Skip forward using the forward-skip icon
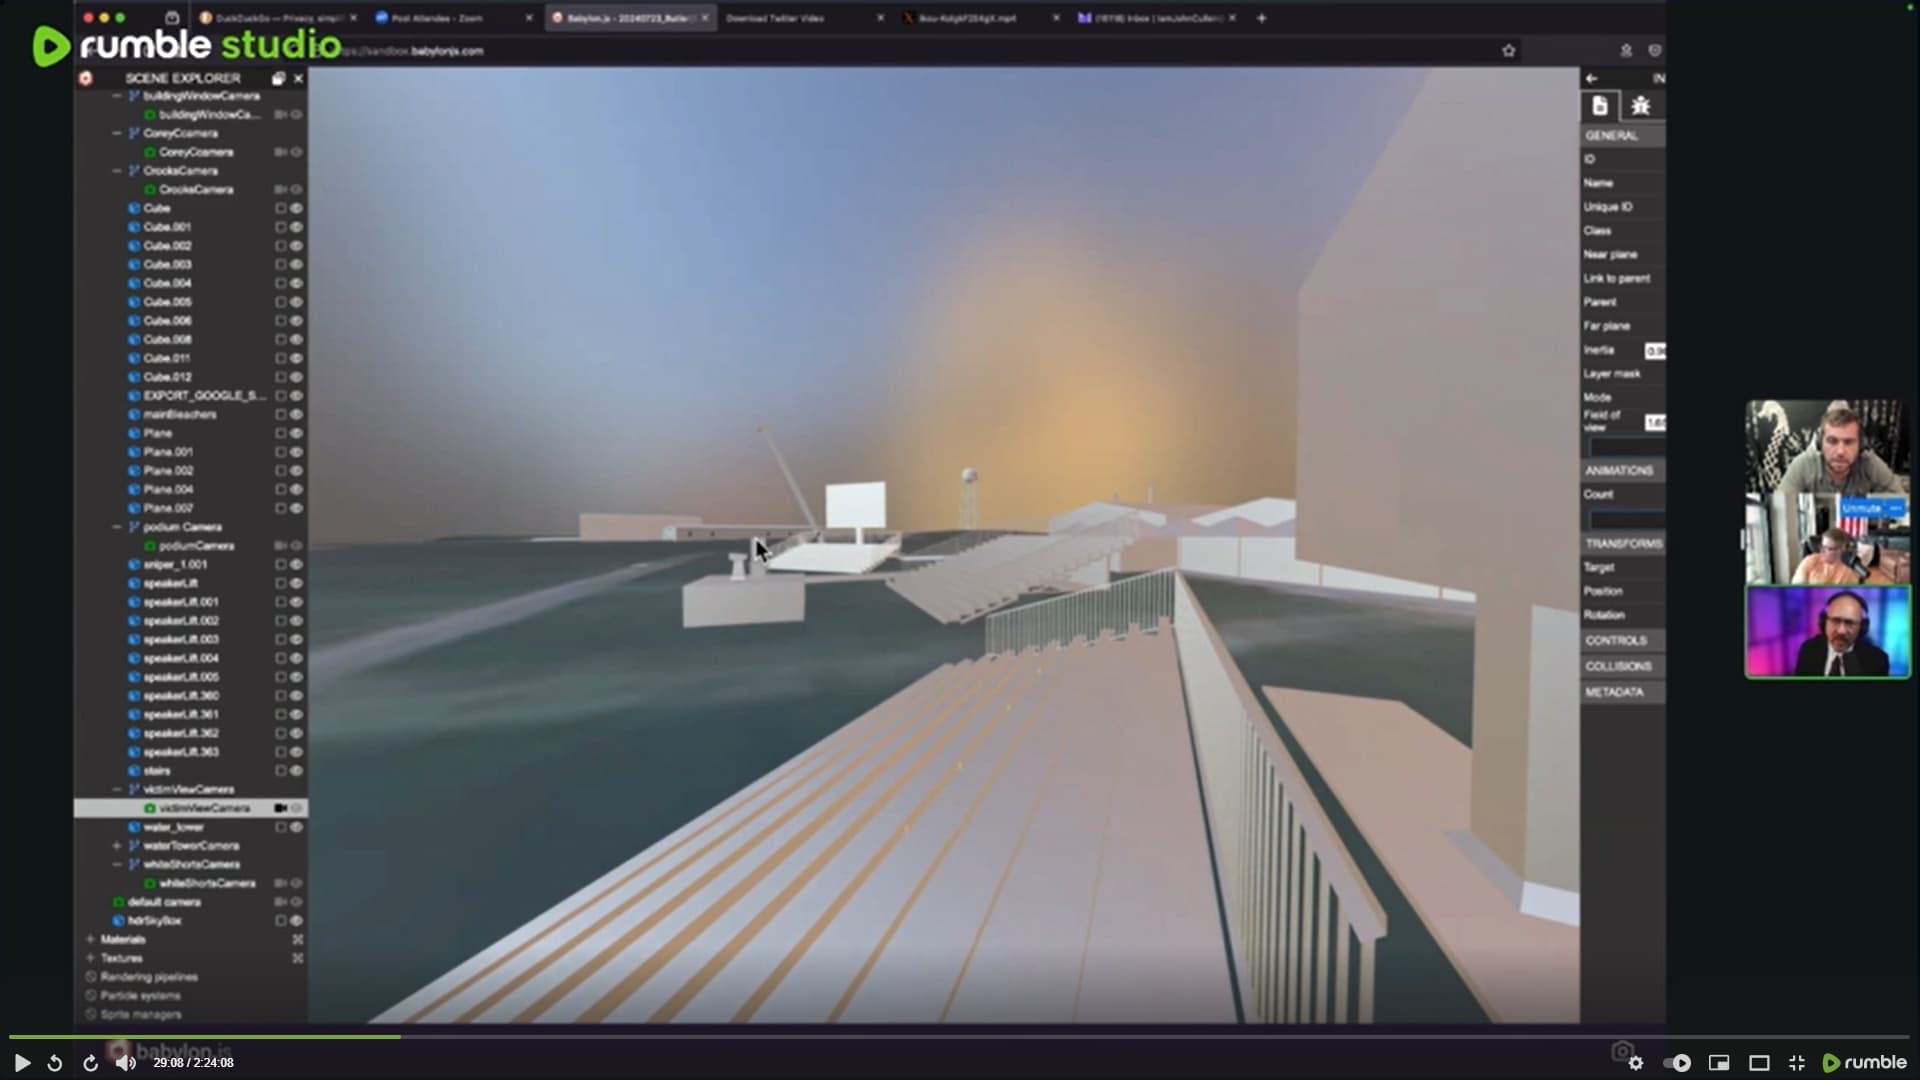This screenshot has width=1920, height=1080. pos(90,1063)
